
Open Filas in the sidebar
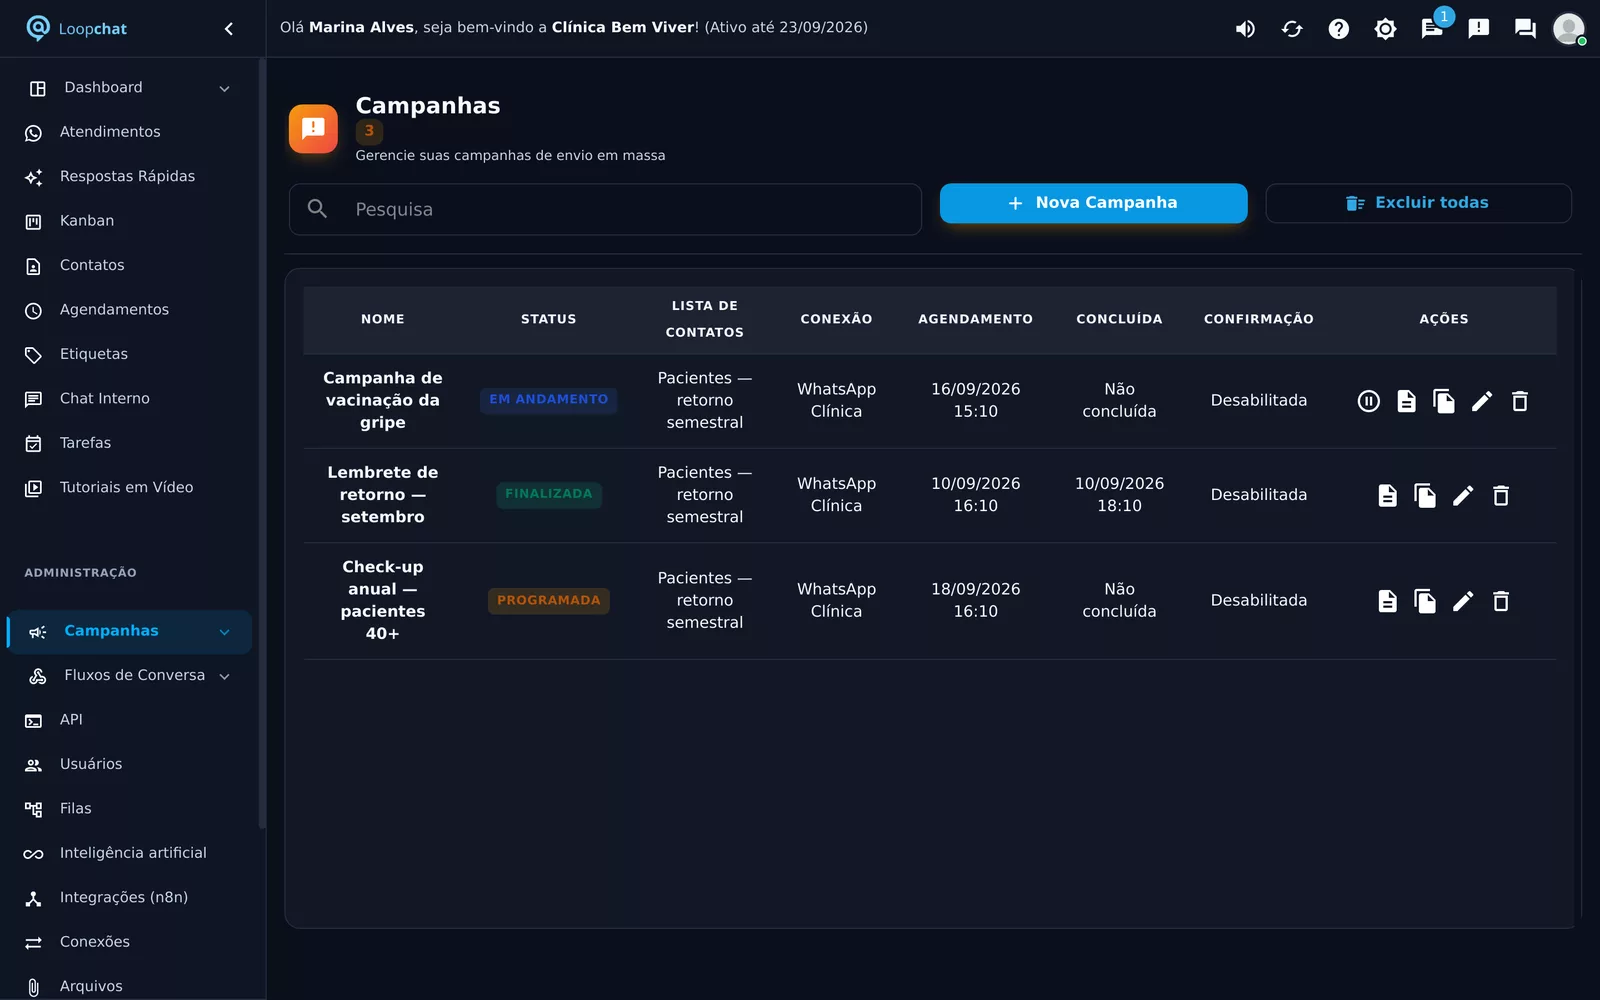point(130,809)
